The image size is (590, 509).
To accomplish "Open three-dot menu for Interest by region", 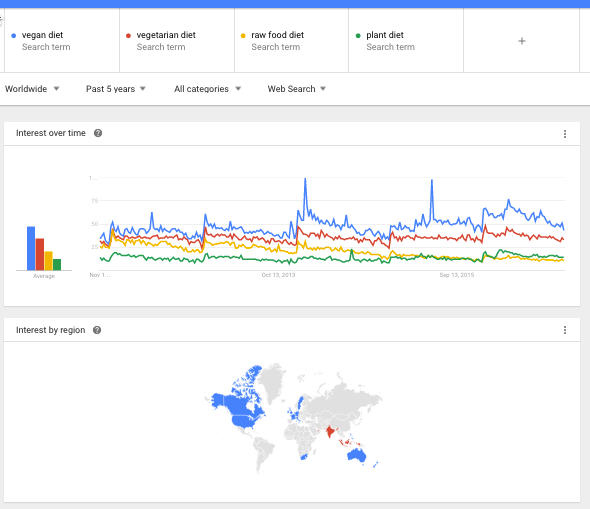I will click(x=565, y=330).
